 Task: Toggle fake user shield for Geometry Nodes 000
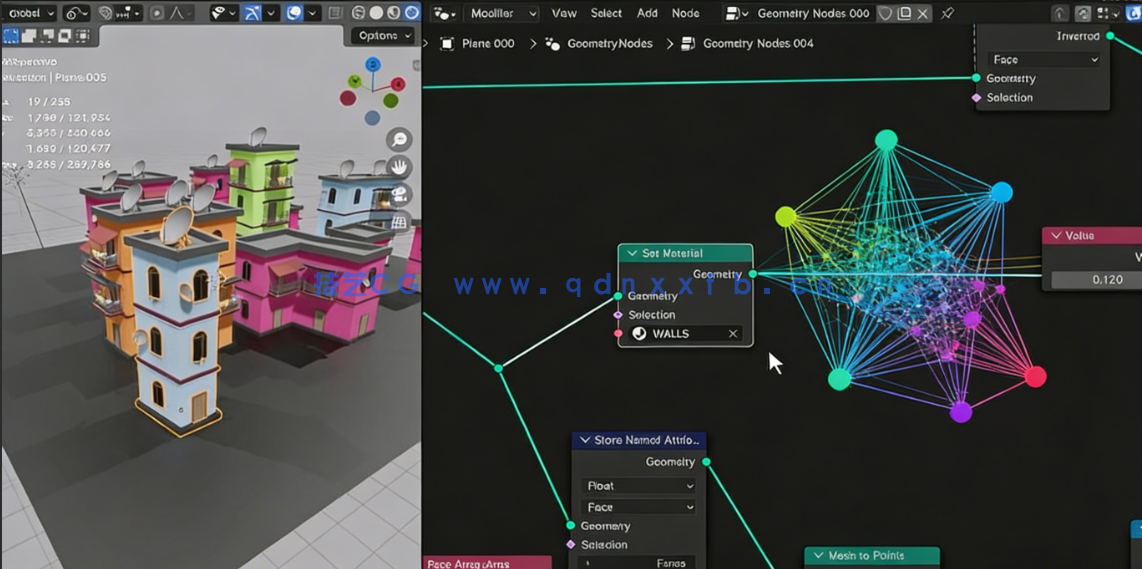886,13
